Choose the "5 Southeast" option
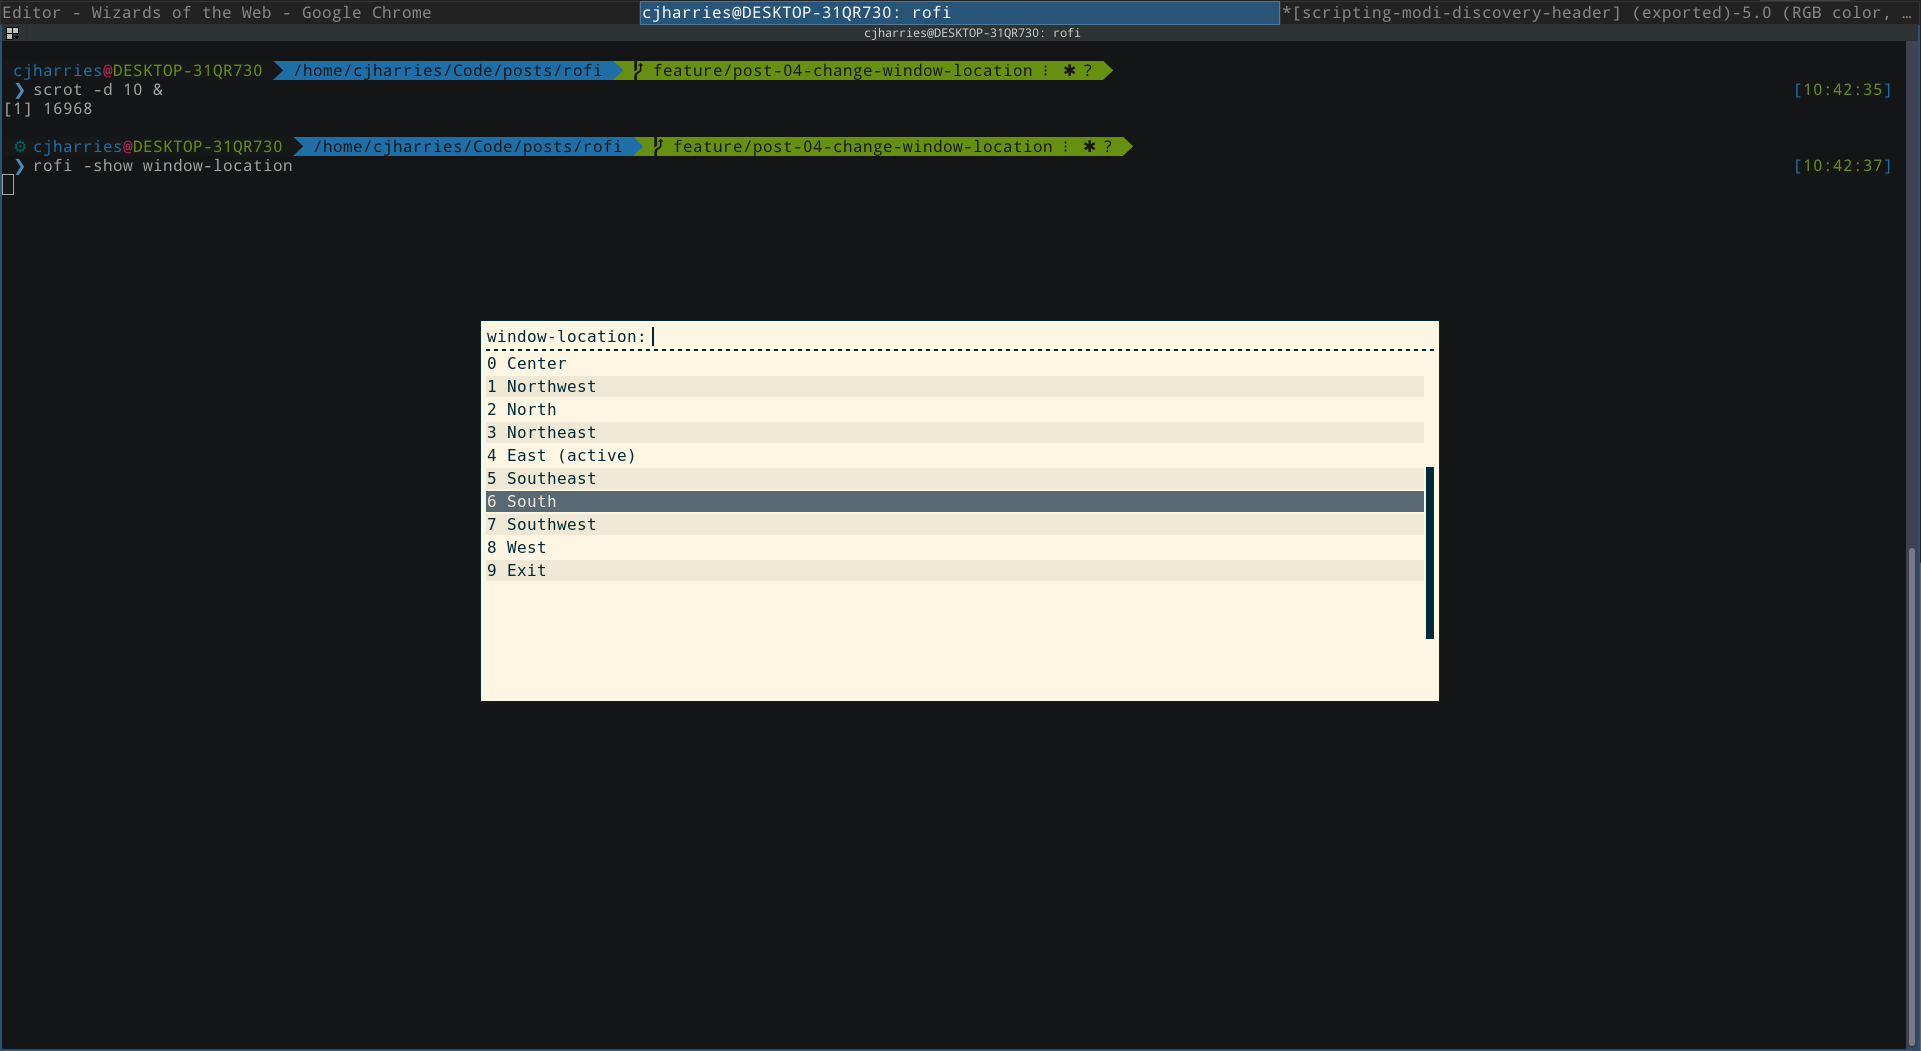This screenshot has width=1921, height=1051. [955, 478]
